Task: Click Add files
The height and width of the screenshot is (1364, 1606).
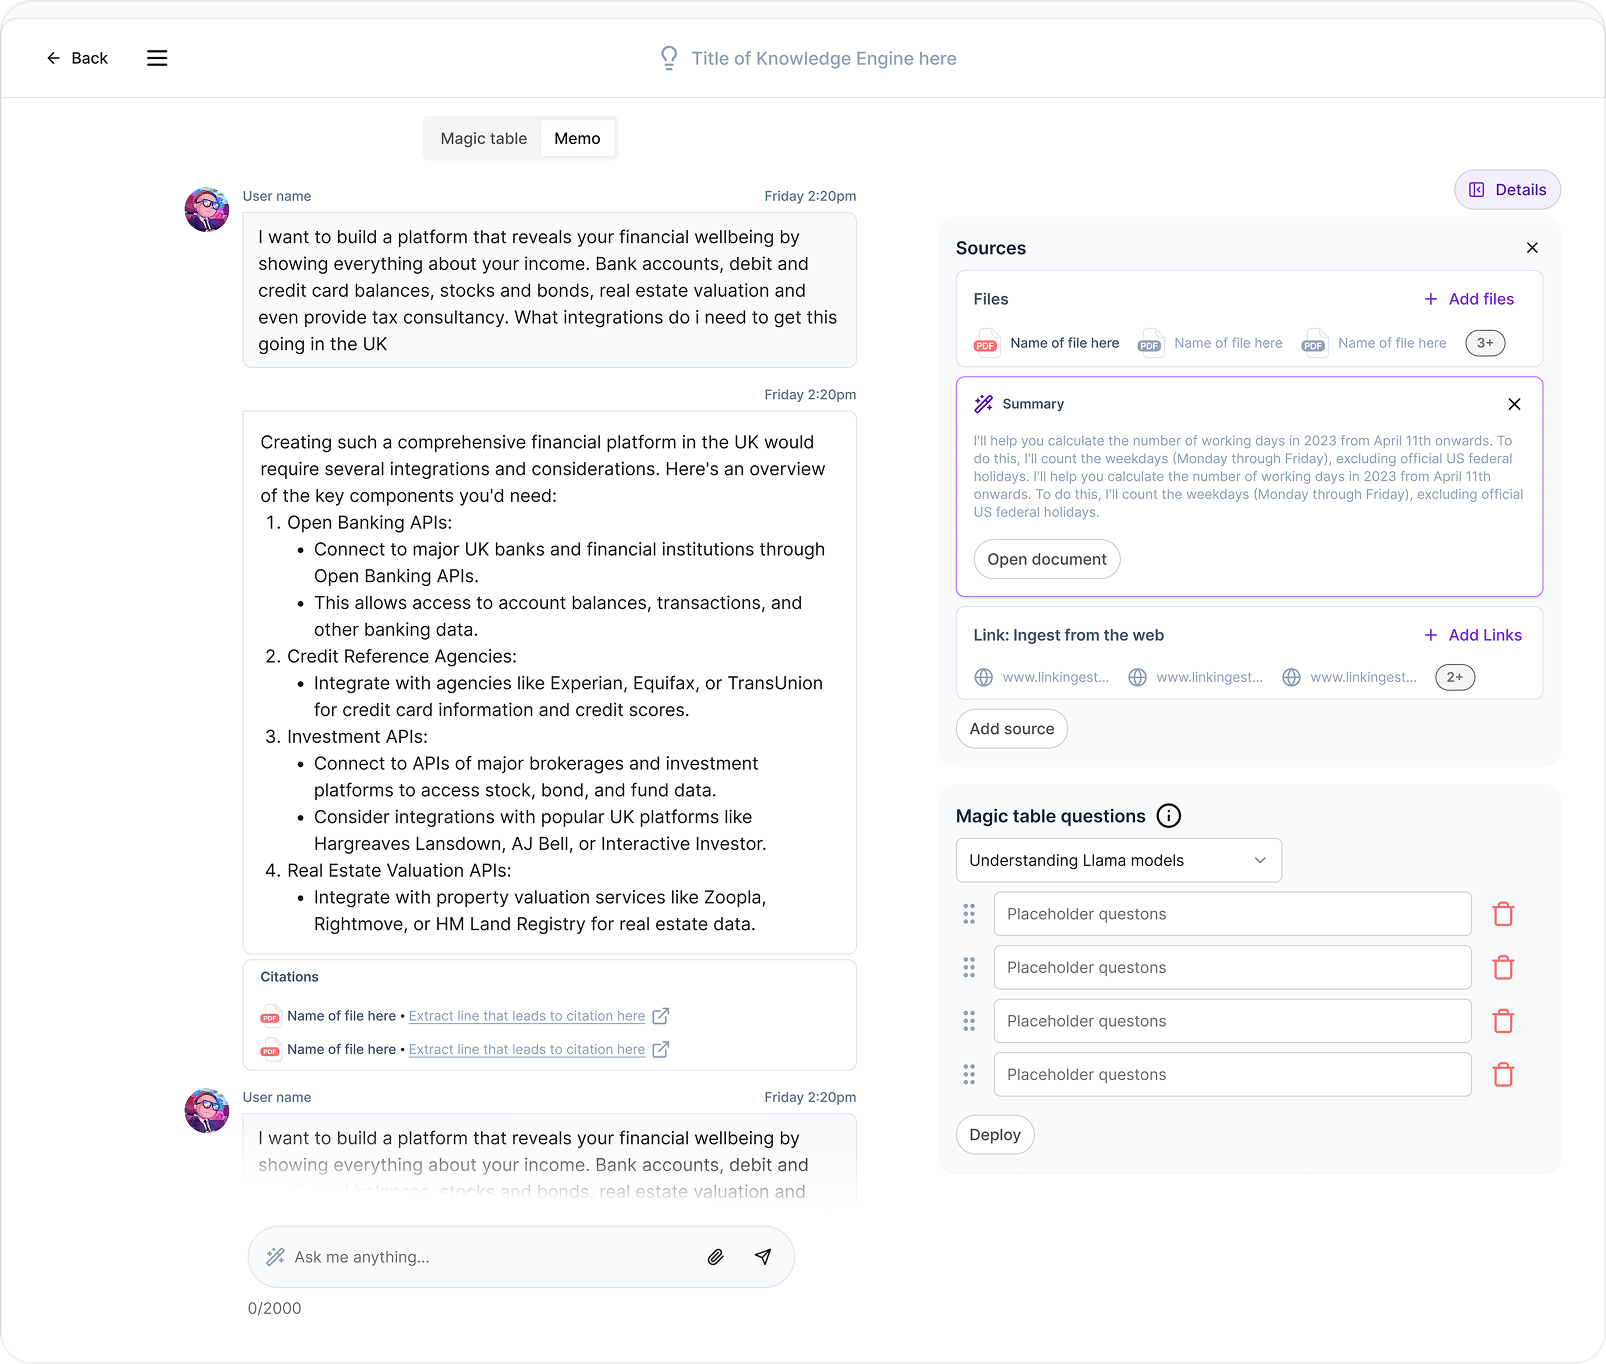Action: click(x=1468, y=299)
